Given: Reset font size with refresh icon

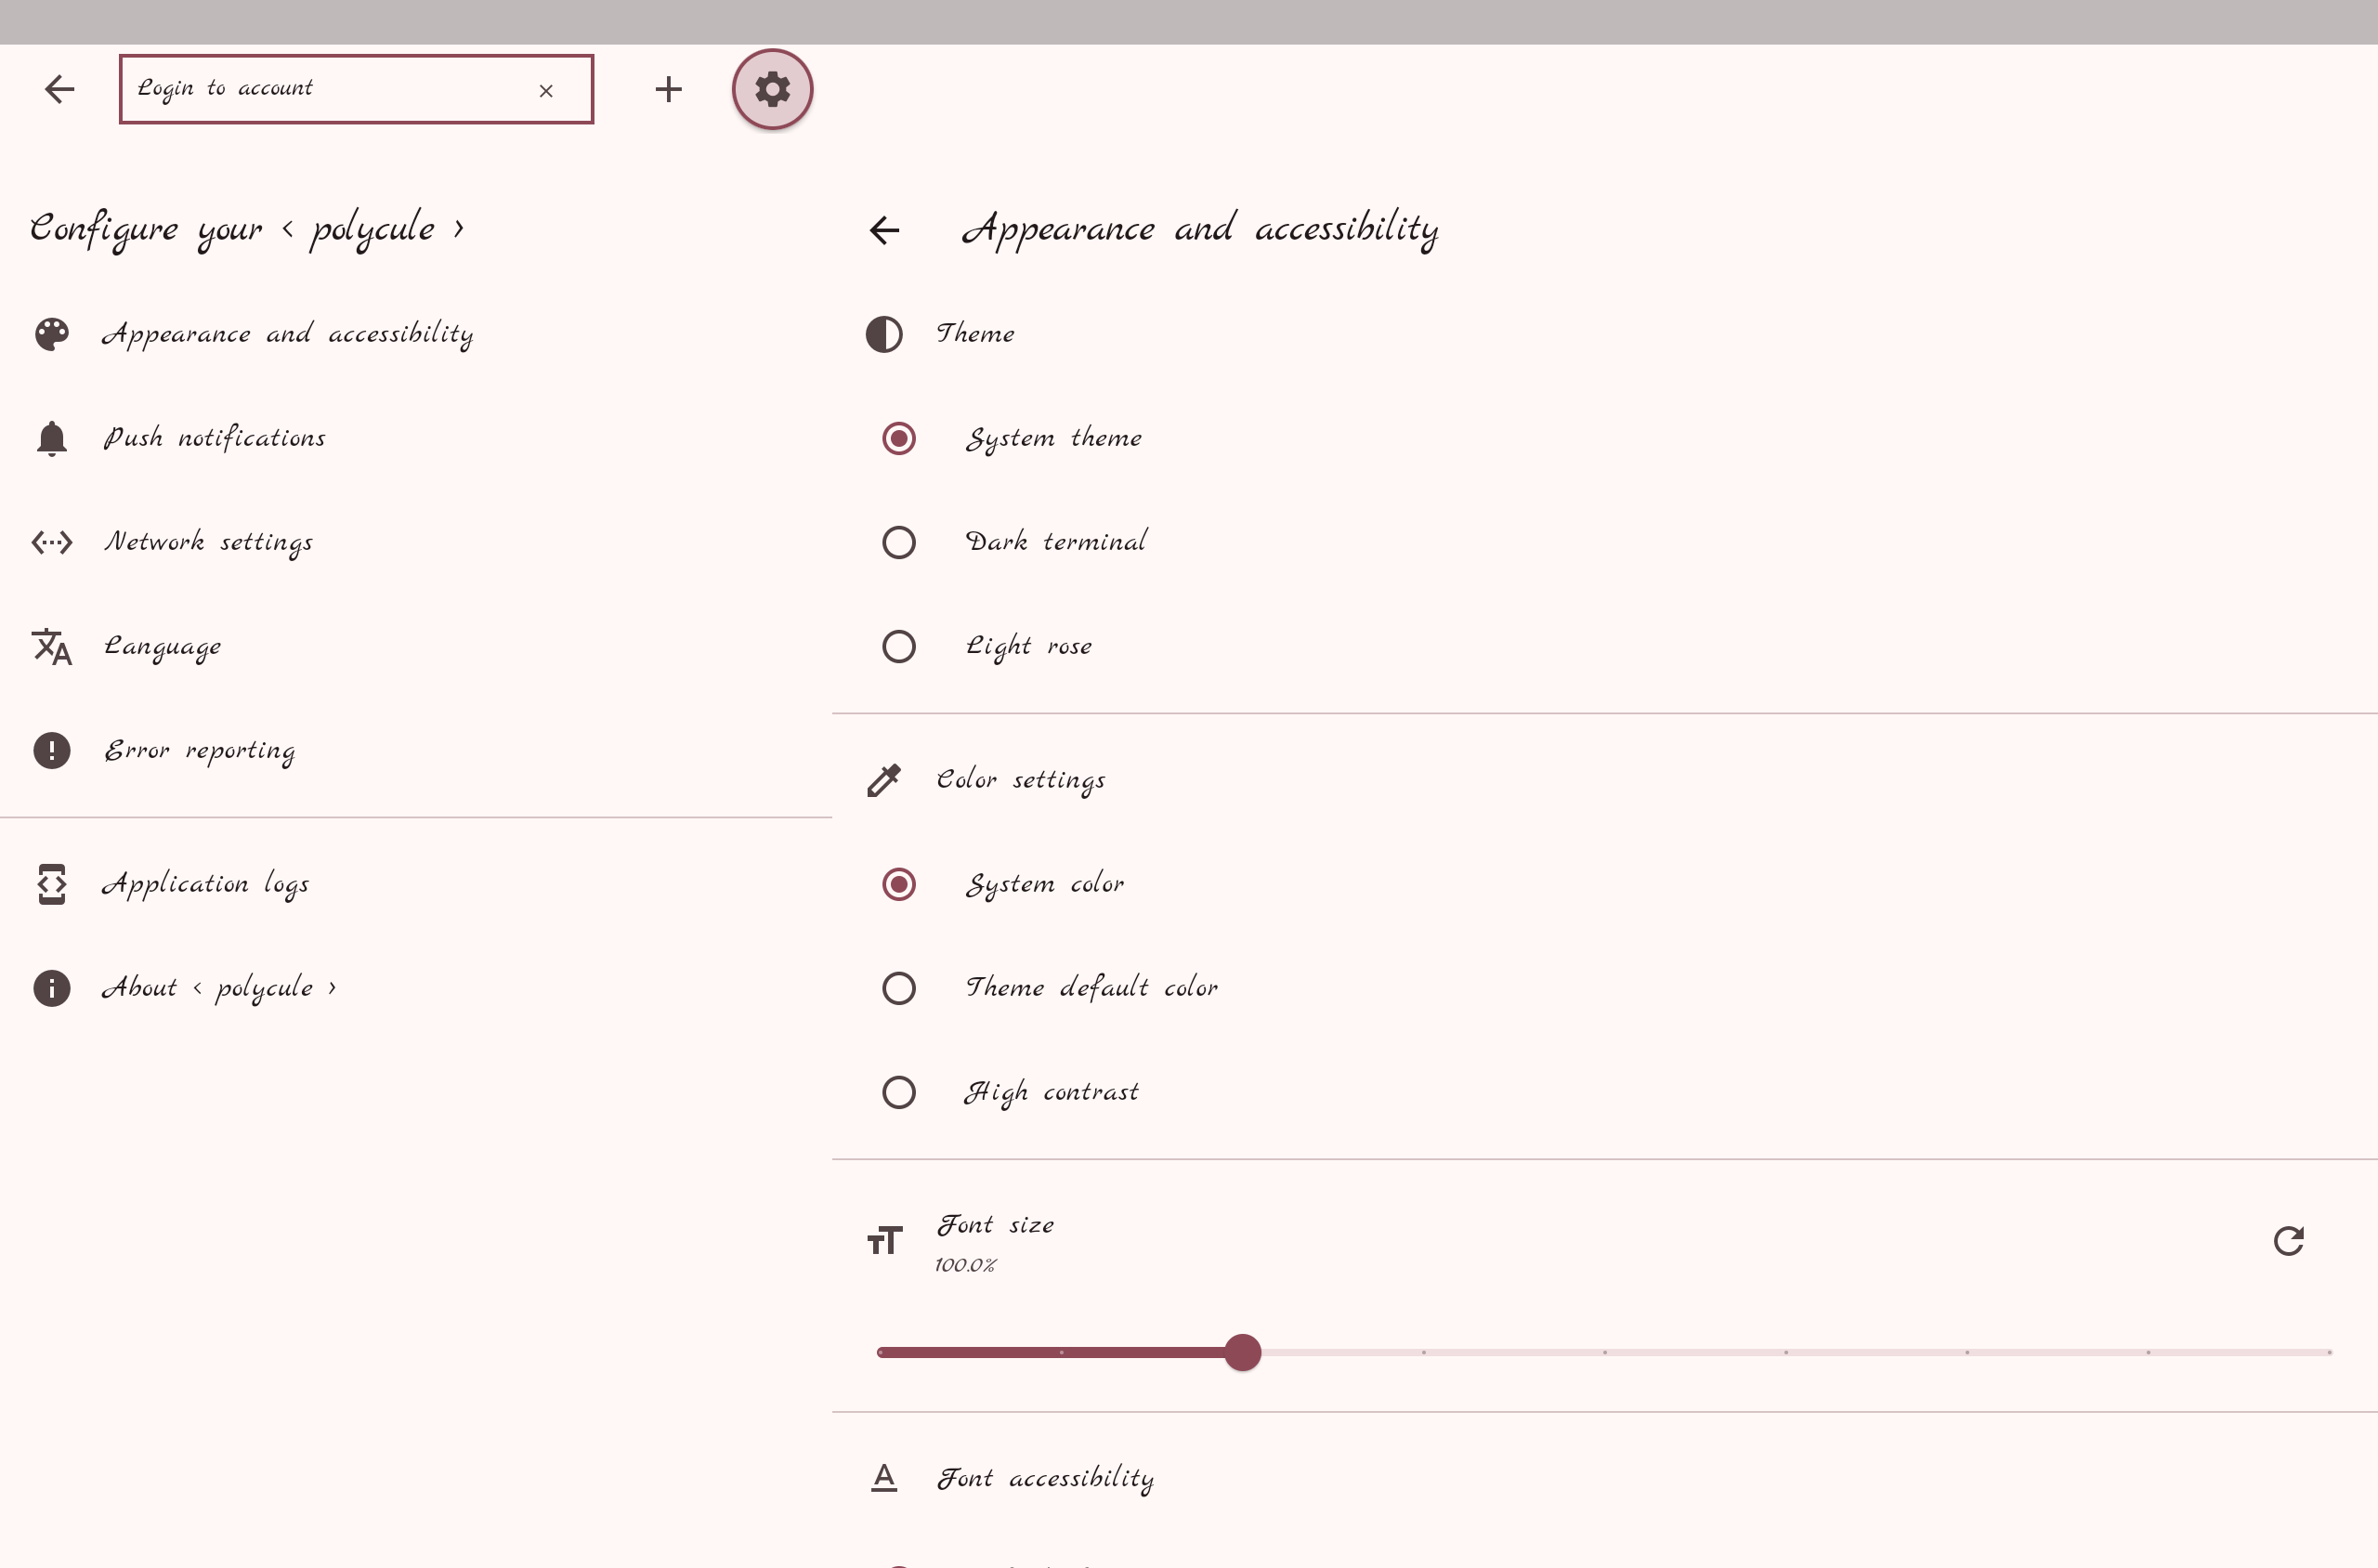Looking at the screenshot, I should pyautogui.click(x=2287, y=1241).
